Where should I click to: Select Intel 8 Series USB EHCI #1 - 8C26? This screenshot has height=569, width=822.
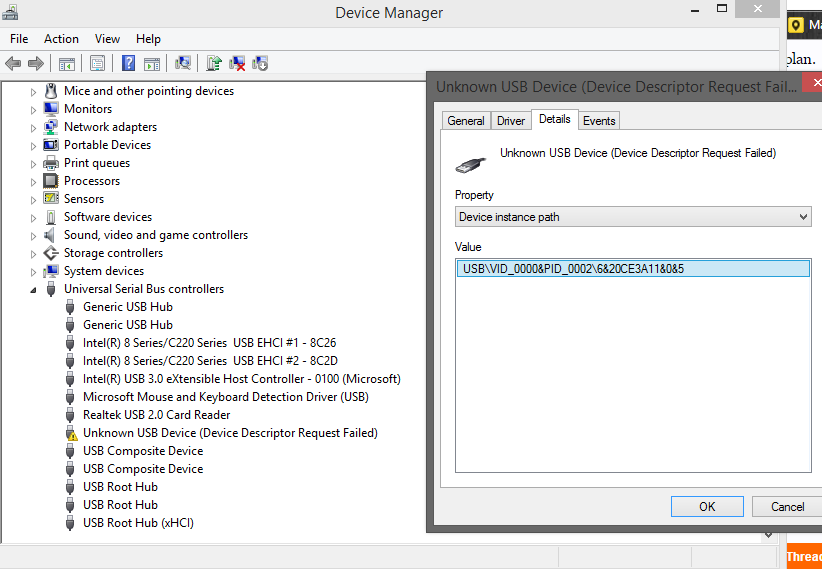coord(210,343)
